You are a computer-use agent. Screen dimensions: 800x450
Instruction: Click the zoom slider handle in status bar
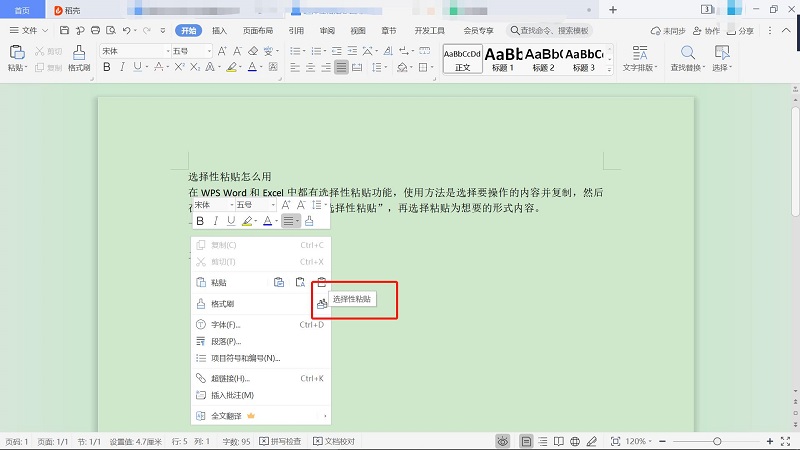pos(717,441)
